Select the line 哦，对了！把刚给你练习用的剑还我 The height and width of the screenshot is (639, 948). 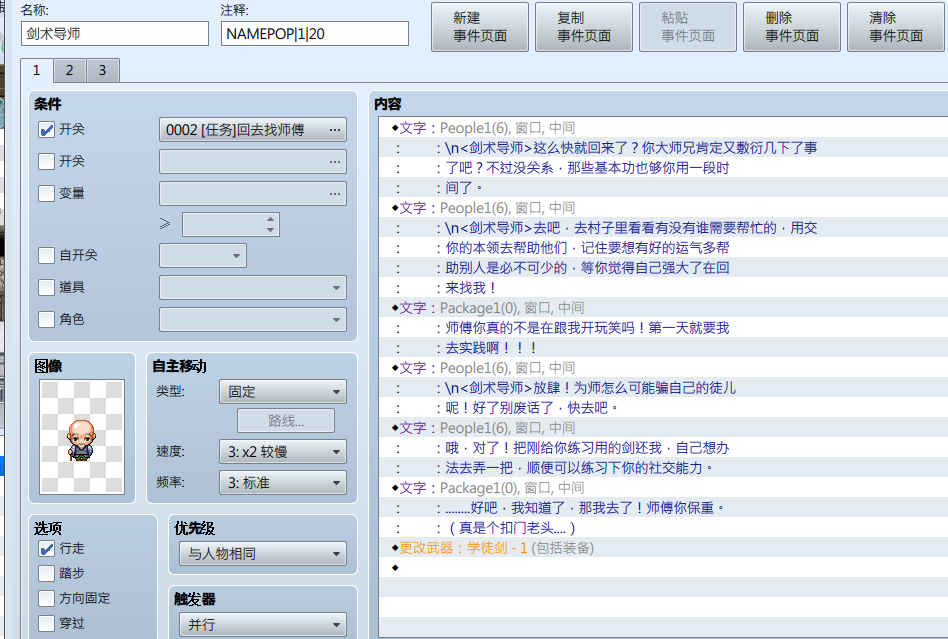663,448
